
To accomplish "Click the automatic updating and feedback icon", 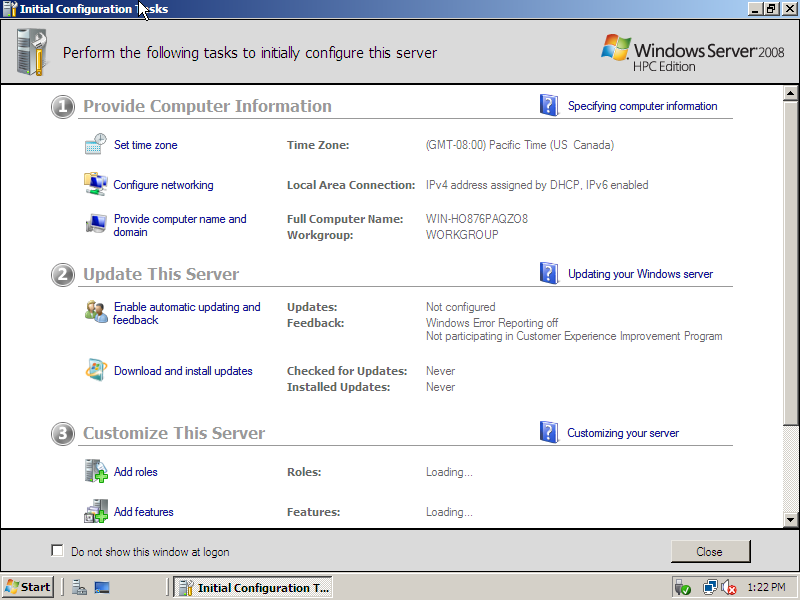I will click(x=95, y=312).
